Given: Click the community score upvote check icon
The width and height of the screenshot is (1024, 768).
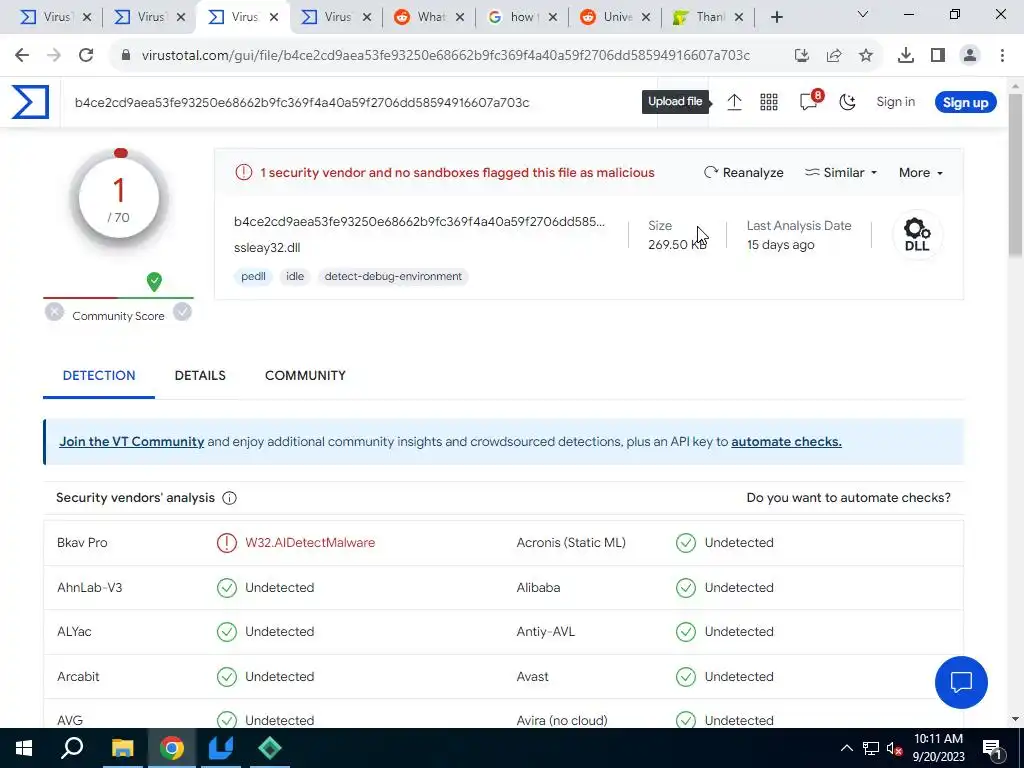Looking at the screenshot, I should click(182, 312).
